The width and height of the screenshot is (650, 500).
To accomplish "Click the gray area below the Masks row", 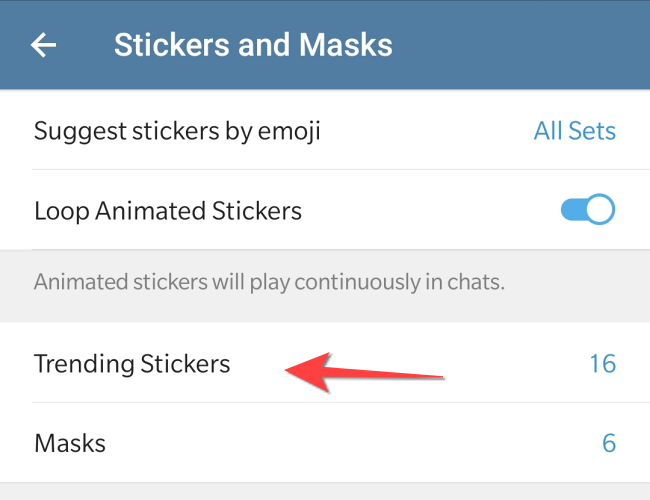I will (325, 491).
